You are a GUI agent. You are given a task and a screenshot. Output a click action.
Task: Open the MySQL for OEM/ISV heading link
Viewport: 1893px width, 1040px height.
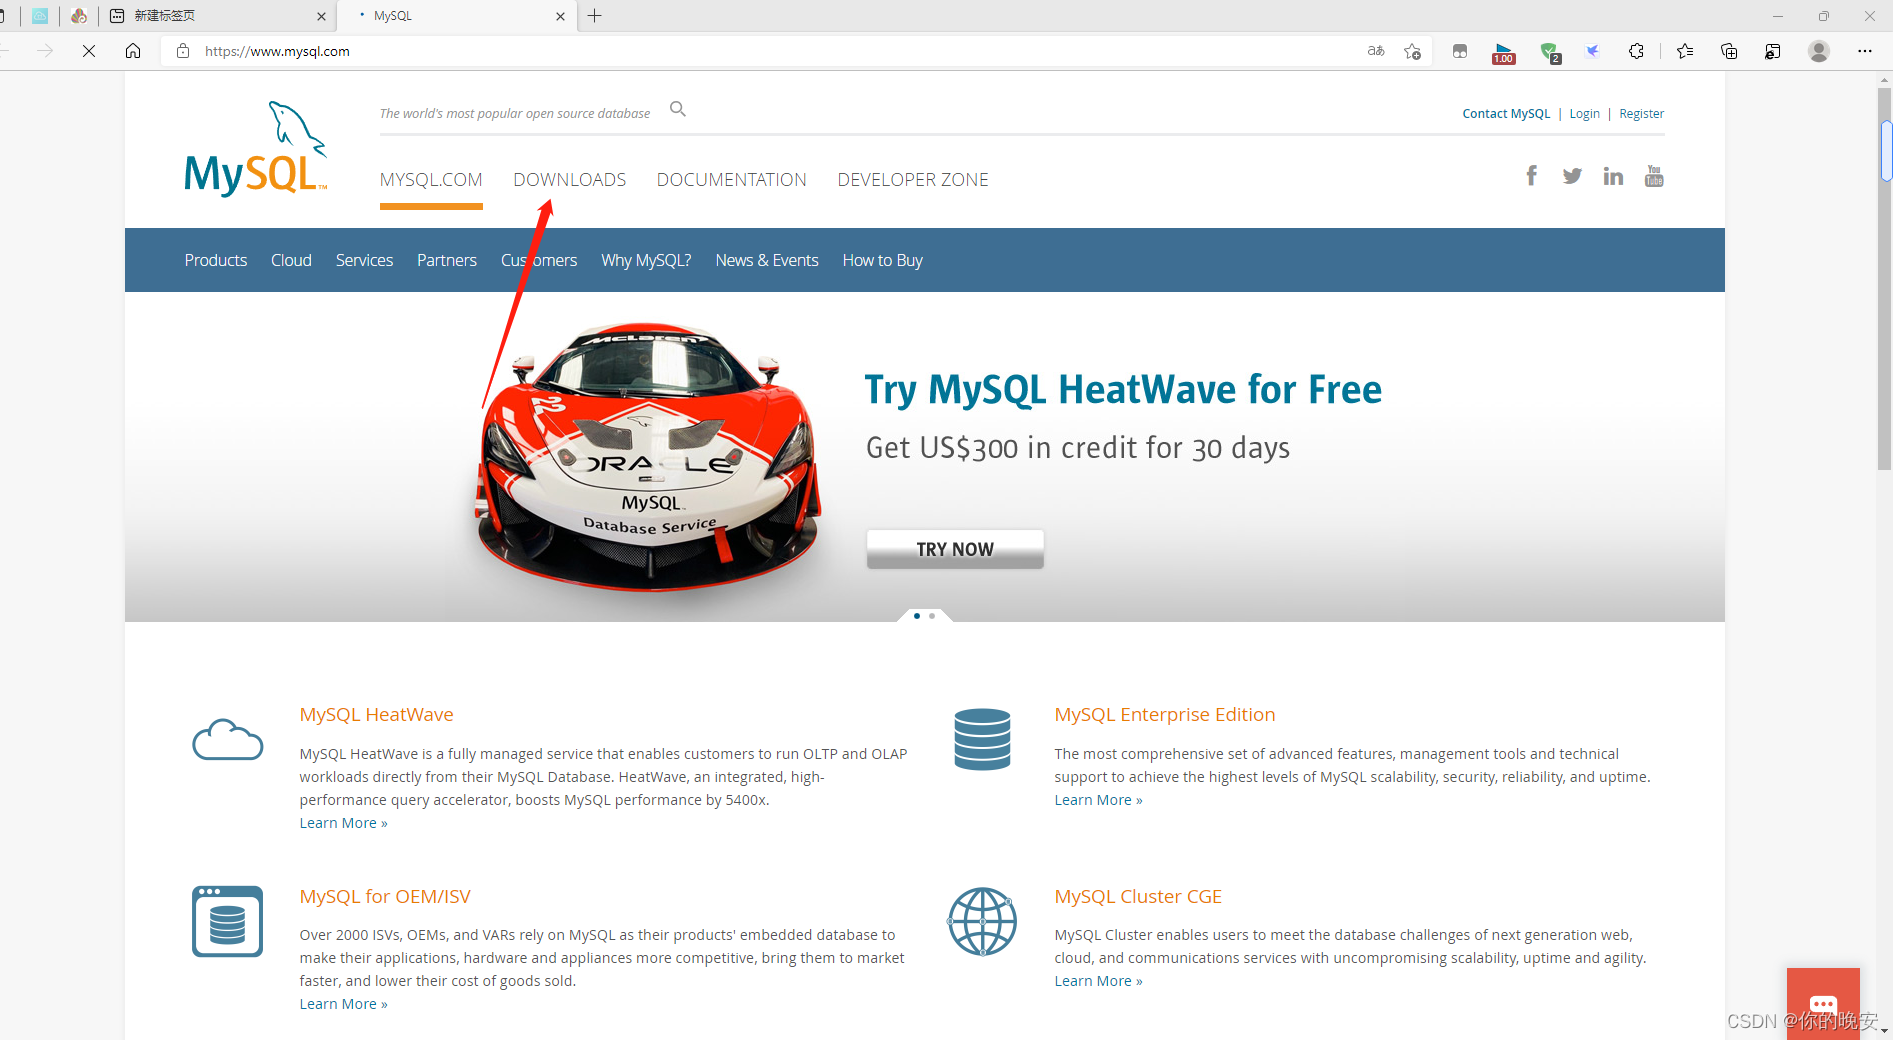click(x=385, y=897)
